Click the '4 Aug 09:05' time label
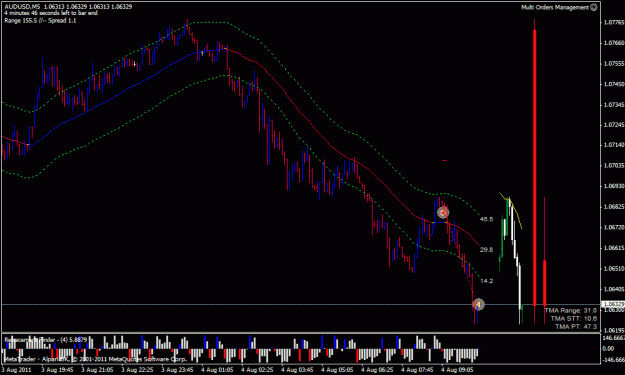Screen dimensions: 625x375 457,370
